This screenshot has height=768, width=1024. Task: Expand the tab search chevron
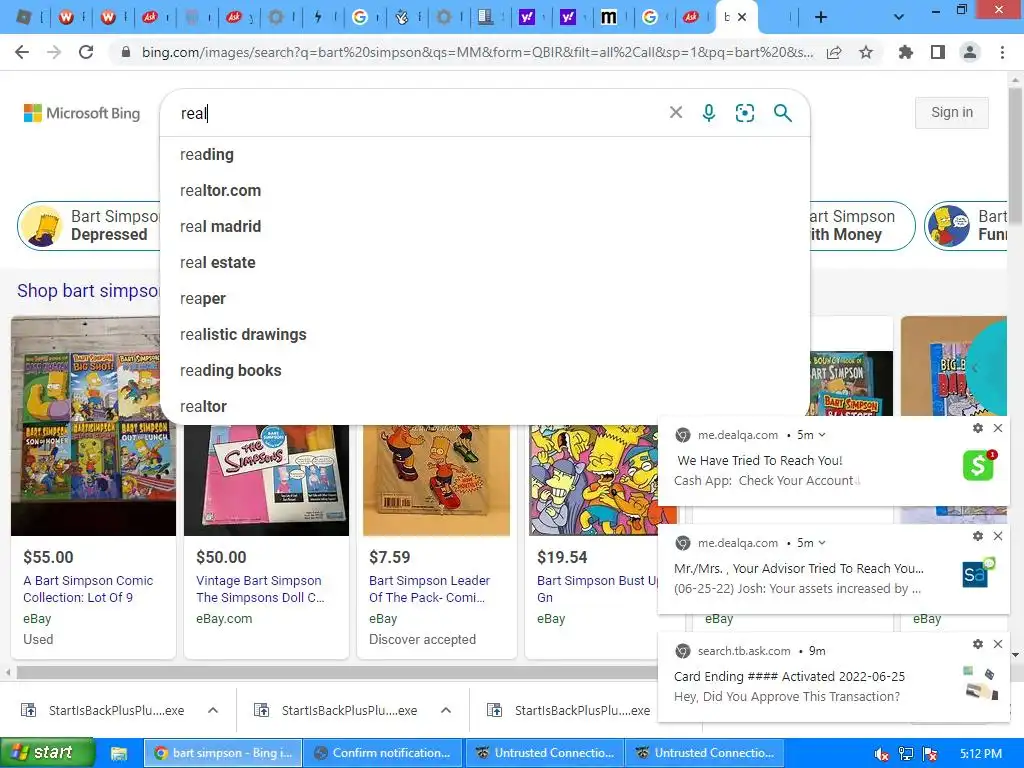[899, 17]
